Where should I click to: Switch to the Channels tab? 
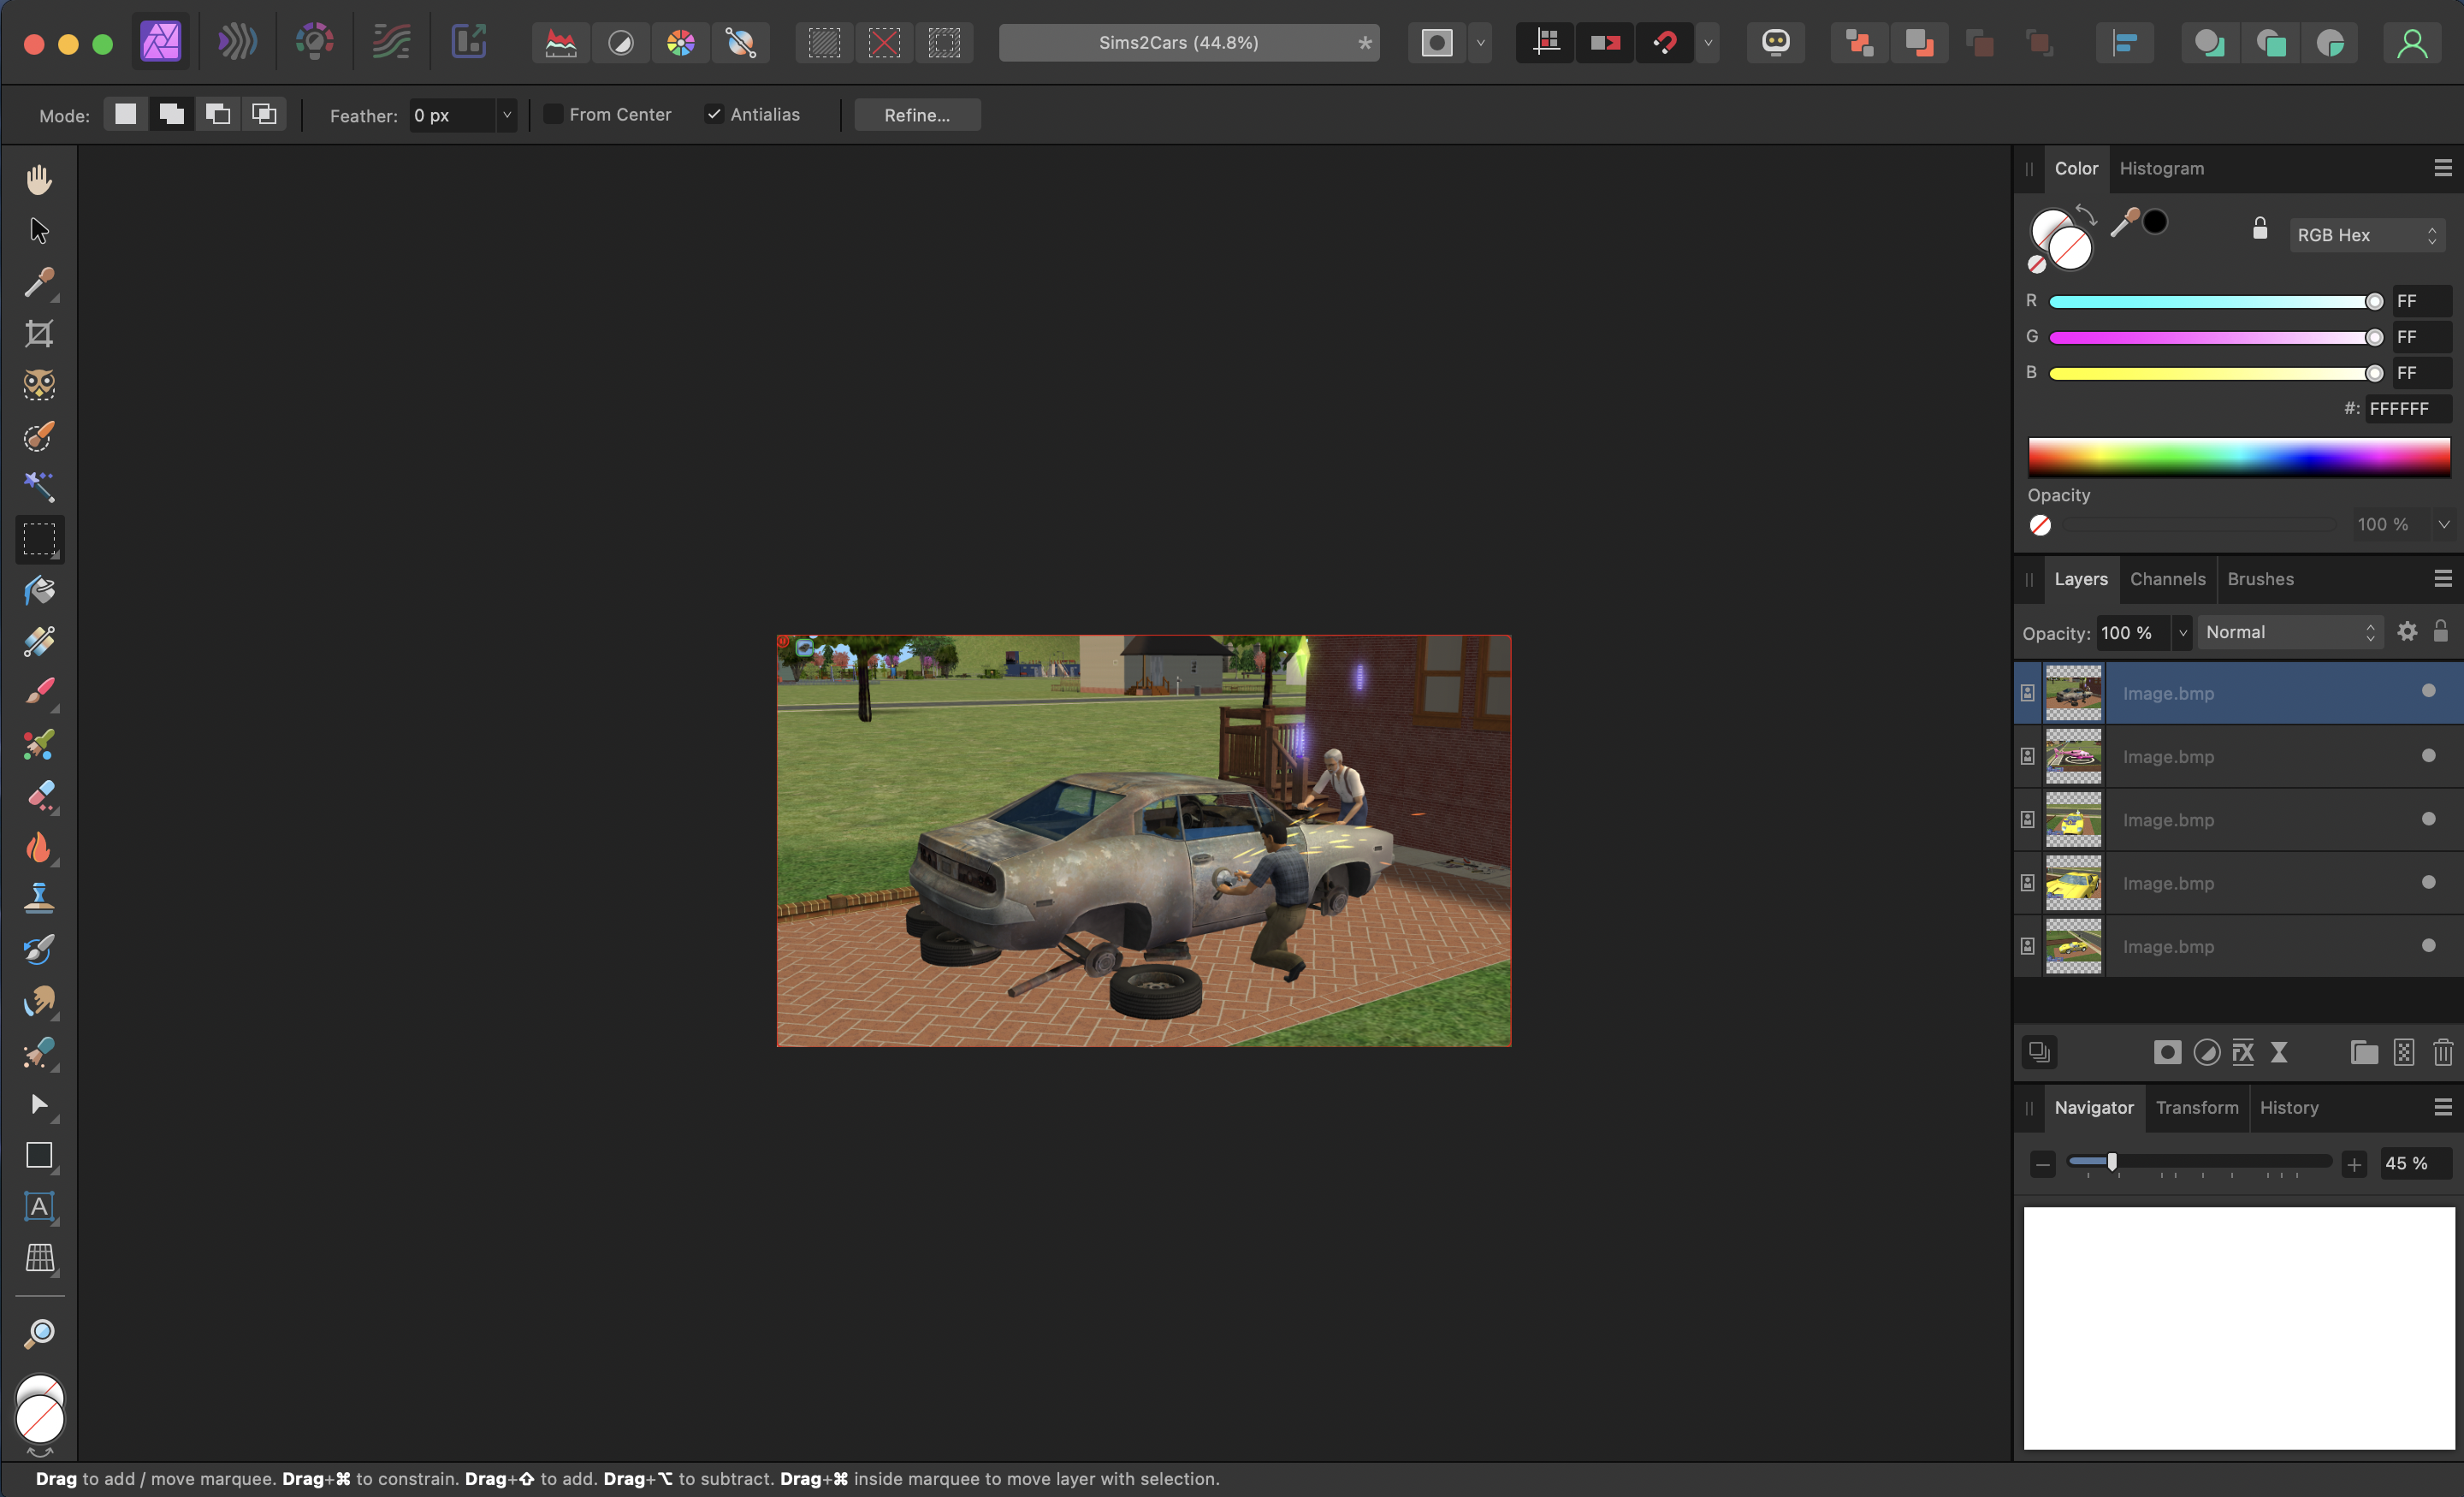[2167, 579]
